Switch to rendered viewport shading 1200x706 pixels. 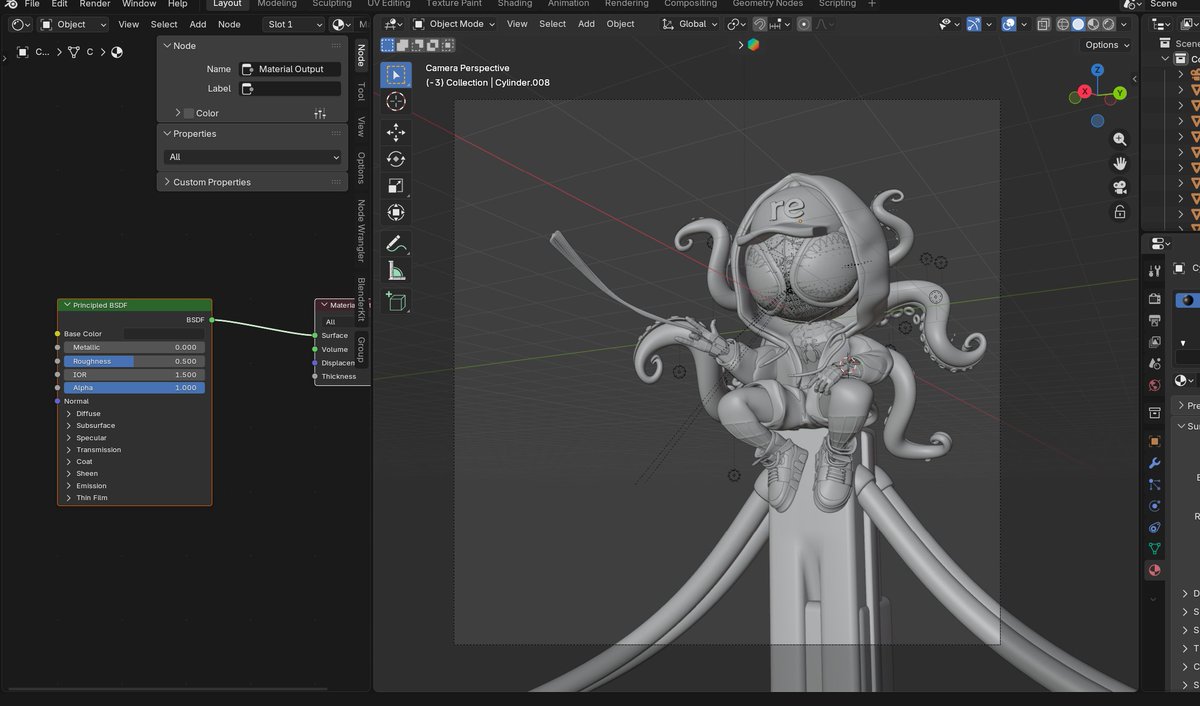pos(1108,24)
